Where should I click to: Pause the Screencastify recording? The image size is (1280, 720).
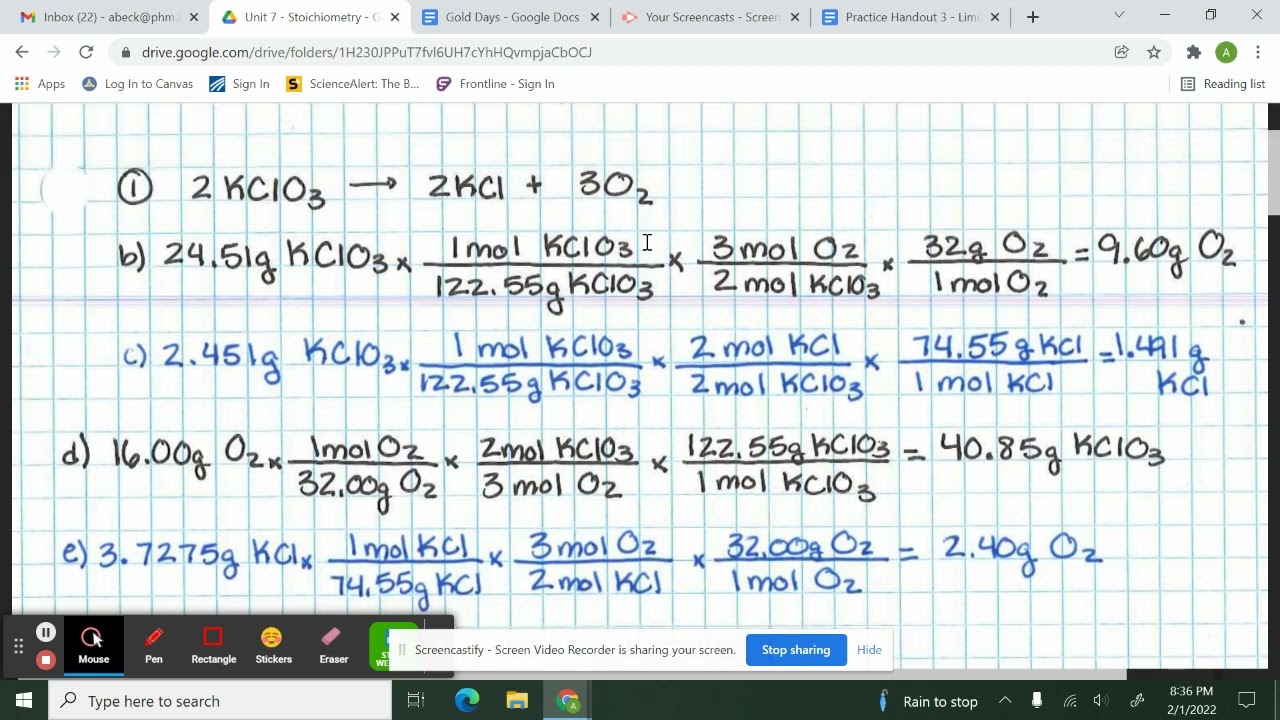coord(46,632)
